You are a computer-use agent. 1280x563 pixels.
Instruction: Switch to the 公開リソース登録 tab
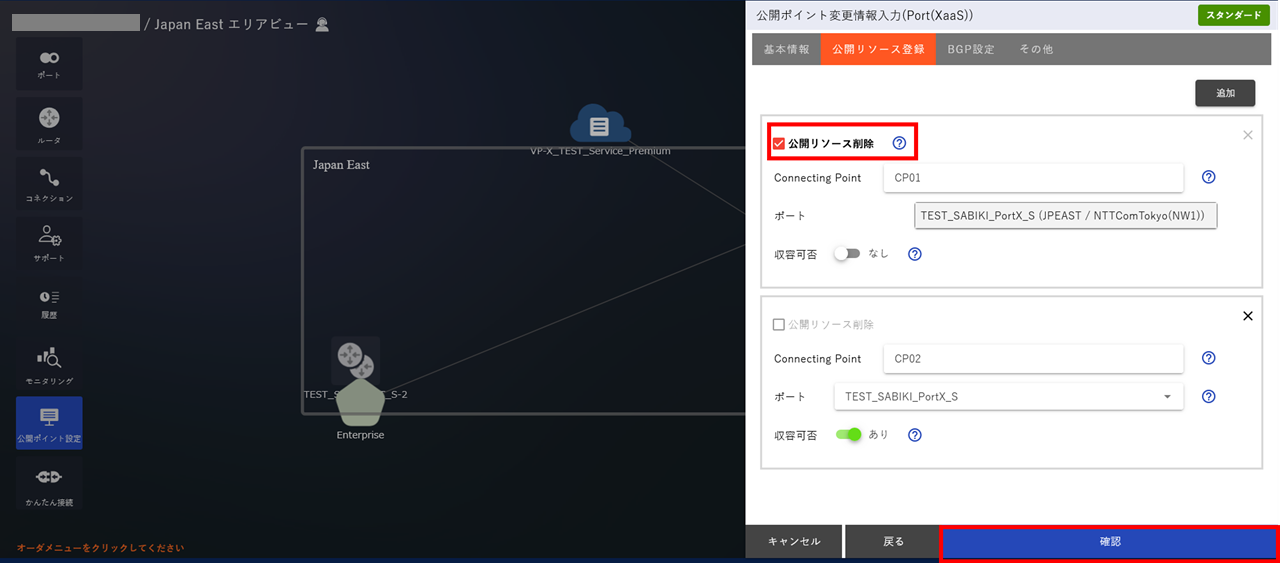click(878, 49)
